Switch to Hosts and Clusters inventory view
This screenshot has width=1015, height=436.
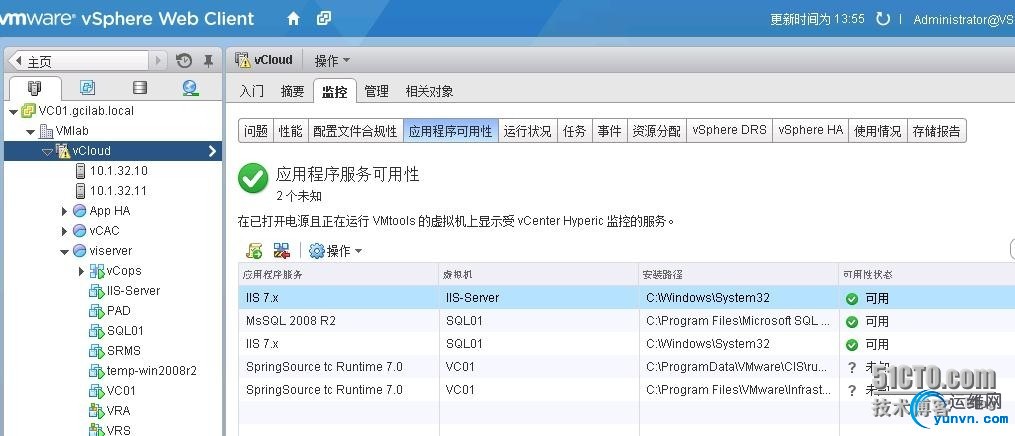35,88
